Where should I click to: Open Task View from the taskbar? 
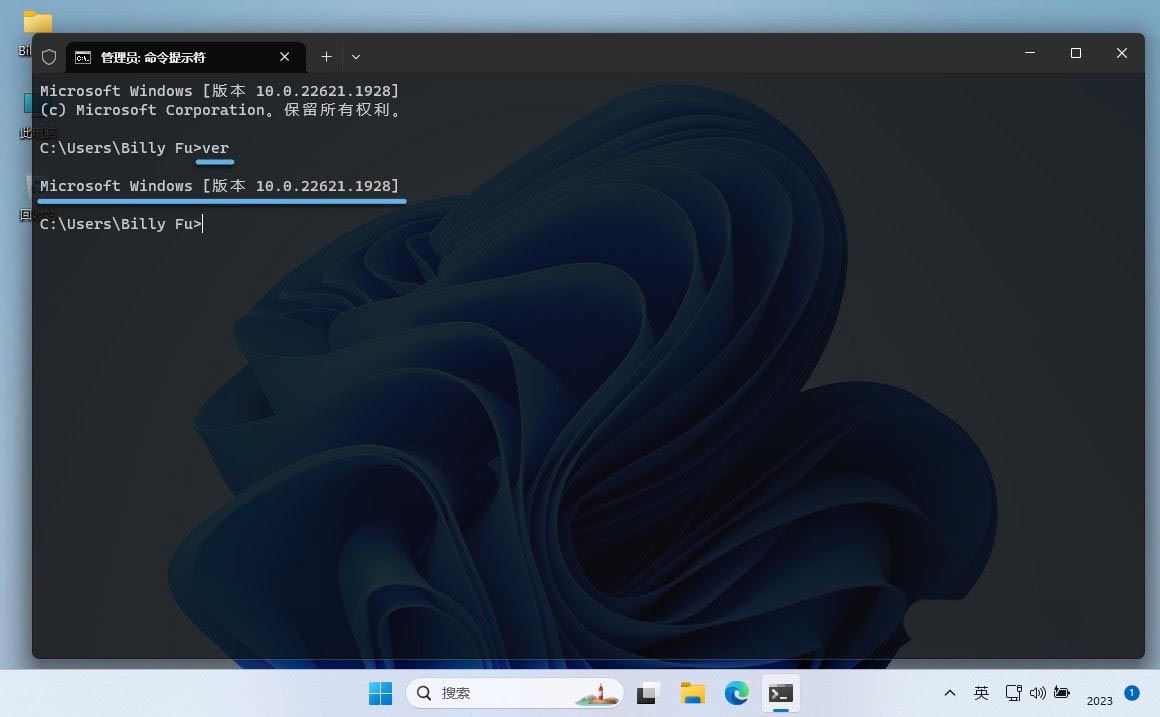pos(647,693)
